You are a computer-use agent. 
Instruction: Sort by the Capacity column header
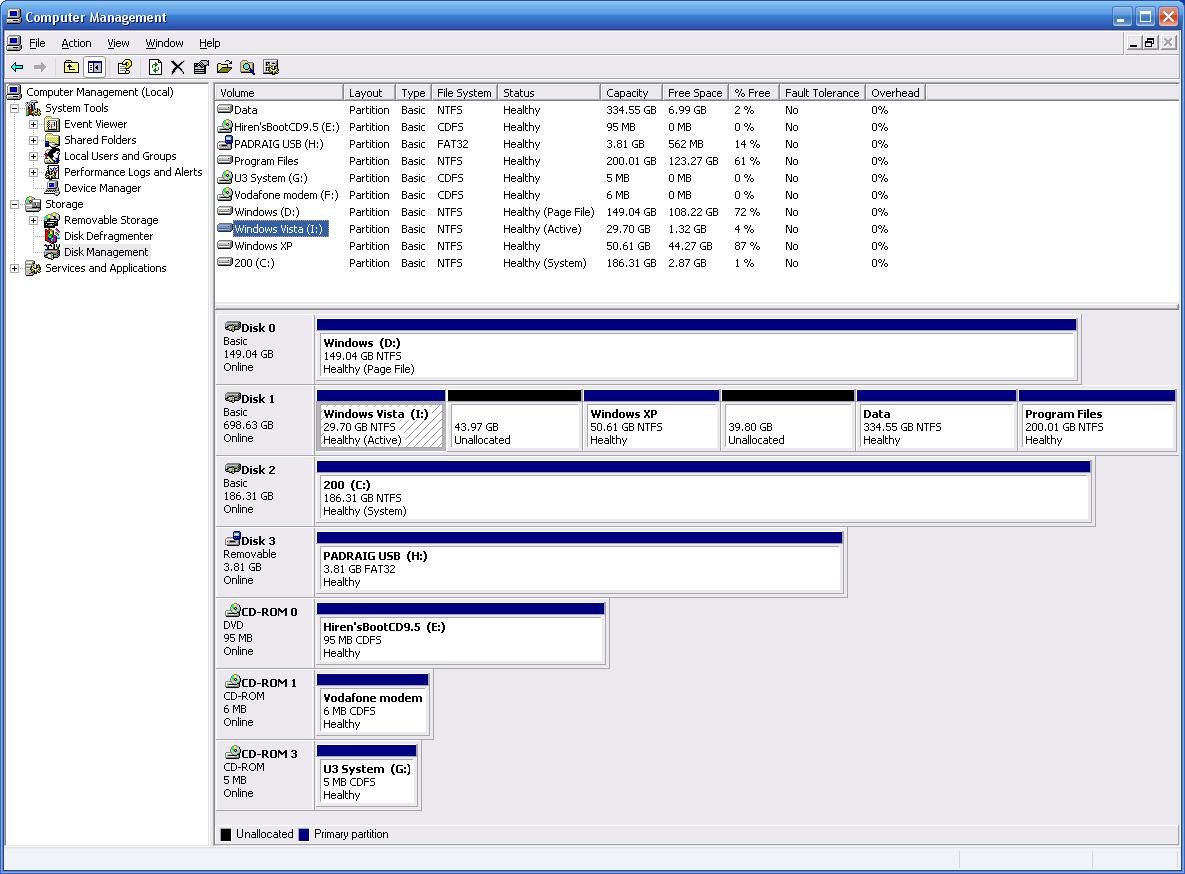pyautogui.click(x=631, y=93)
